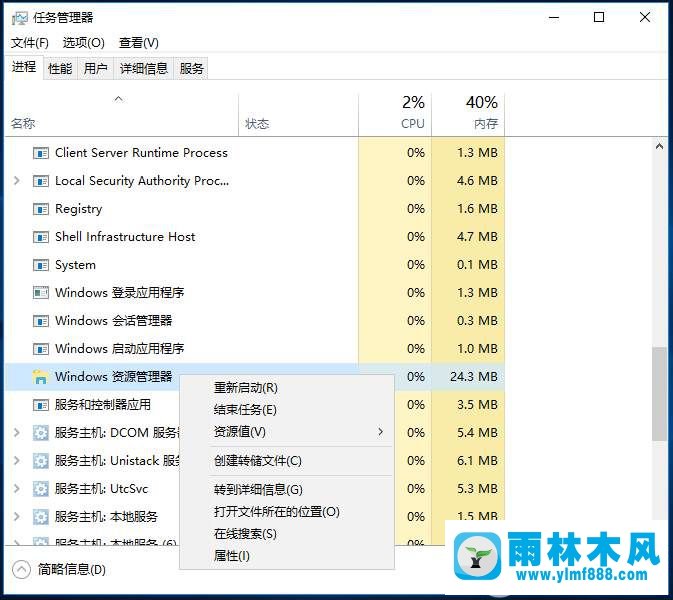This screenshot has width=673, height=600.
Task: Maximize the Task Manager window
Action: [599, 17]
